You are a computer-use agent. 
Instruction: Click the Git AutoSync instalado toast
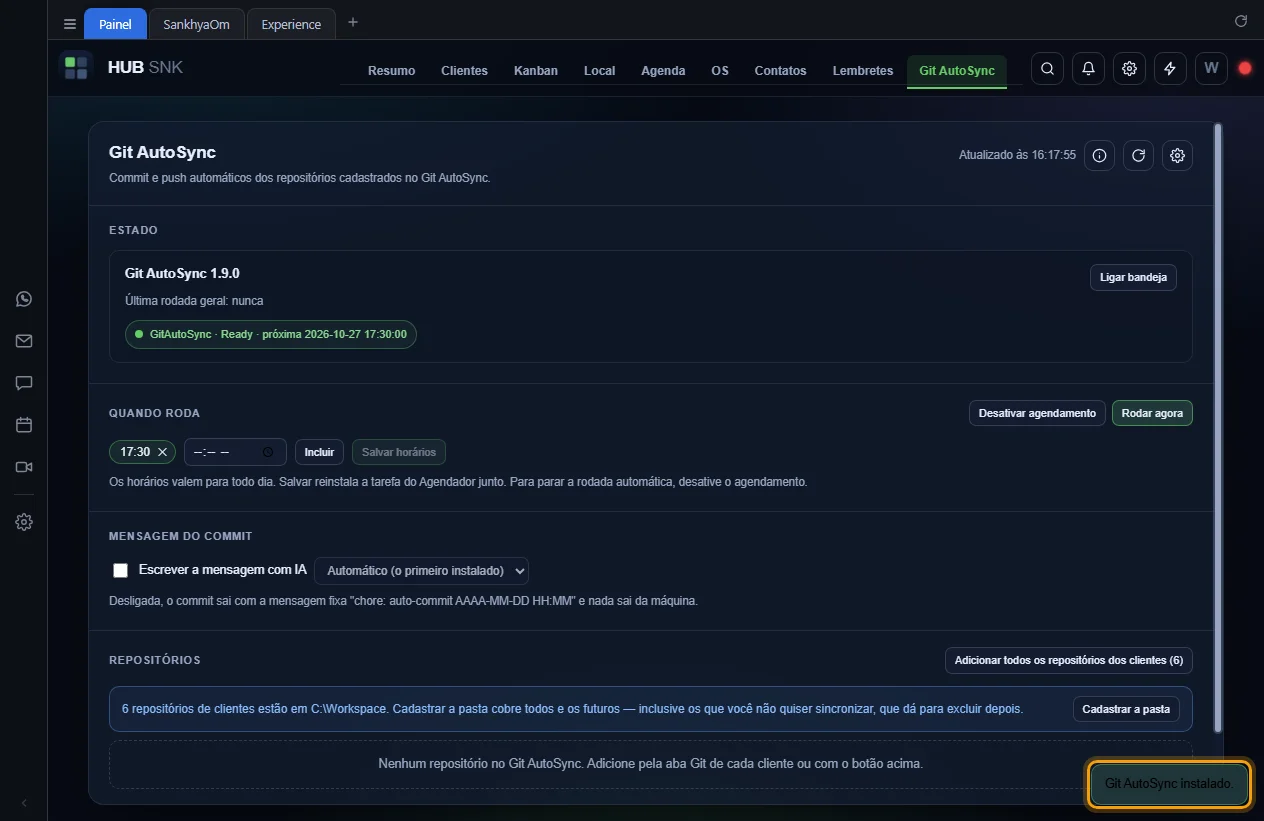coord(1168,784)
